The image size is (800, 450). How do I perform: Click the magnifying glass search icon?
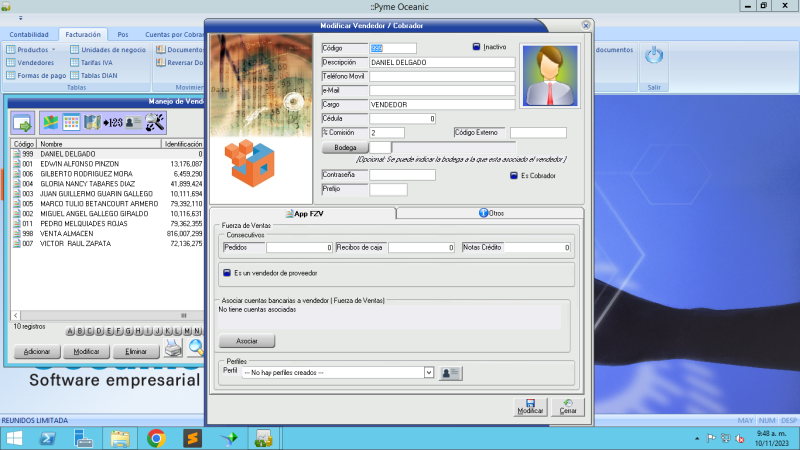[x=196, y=348]
